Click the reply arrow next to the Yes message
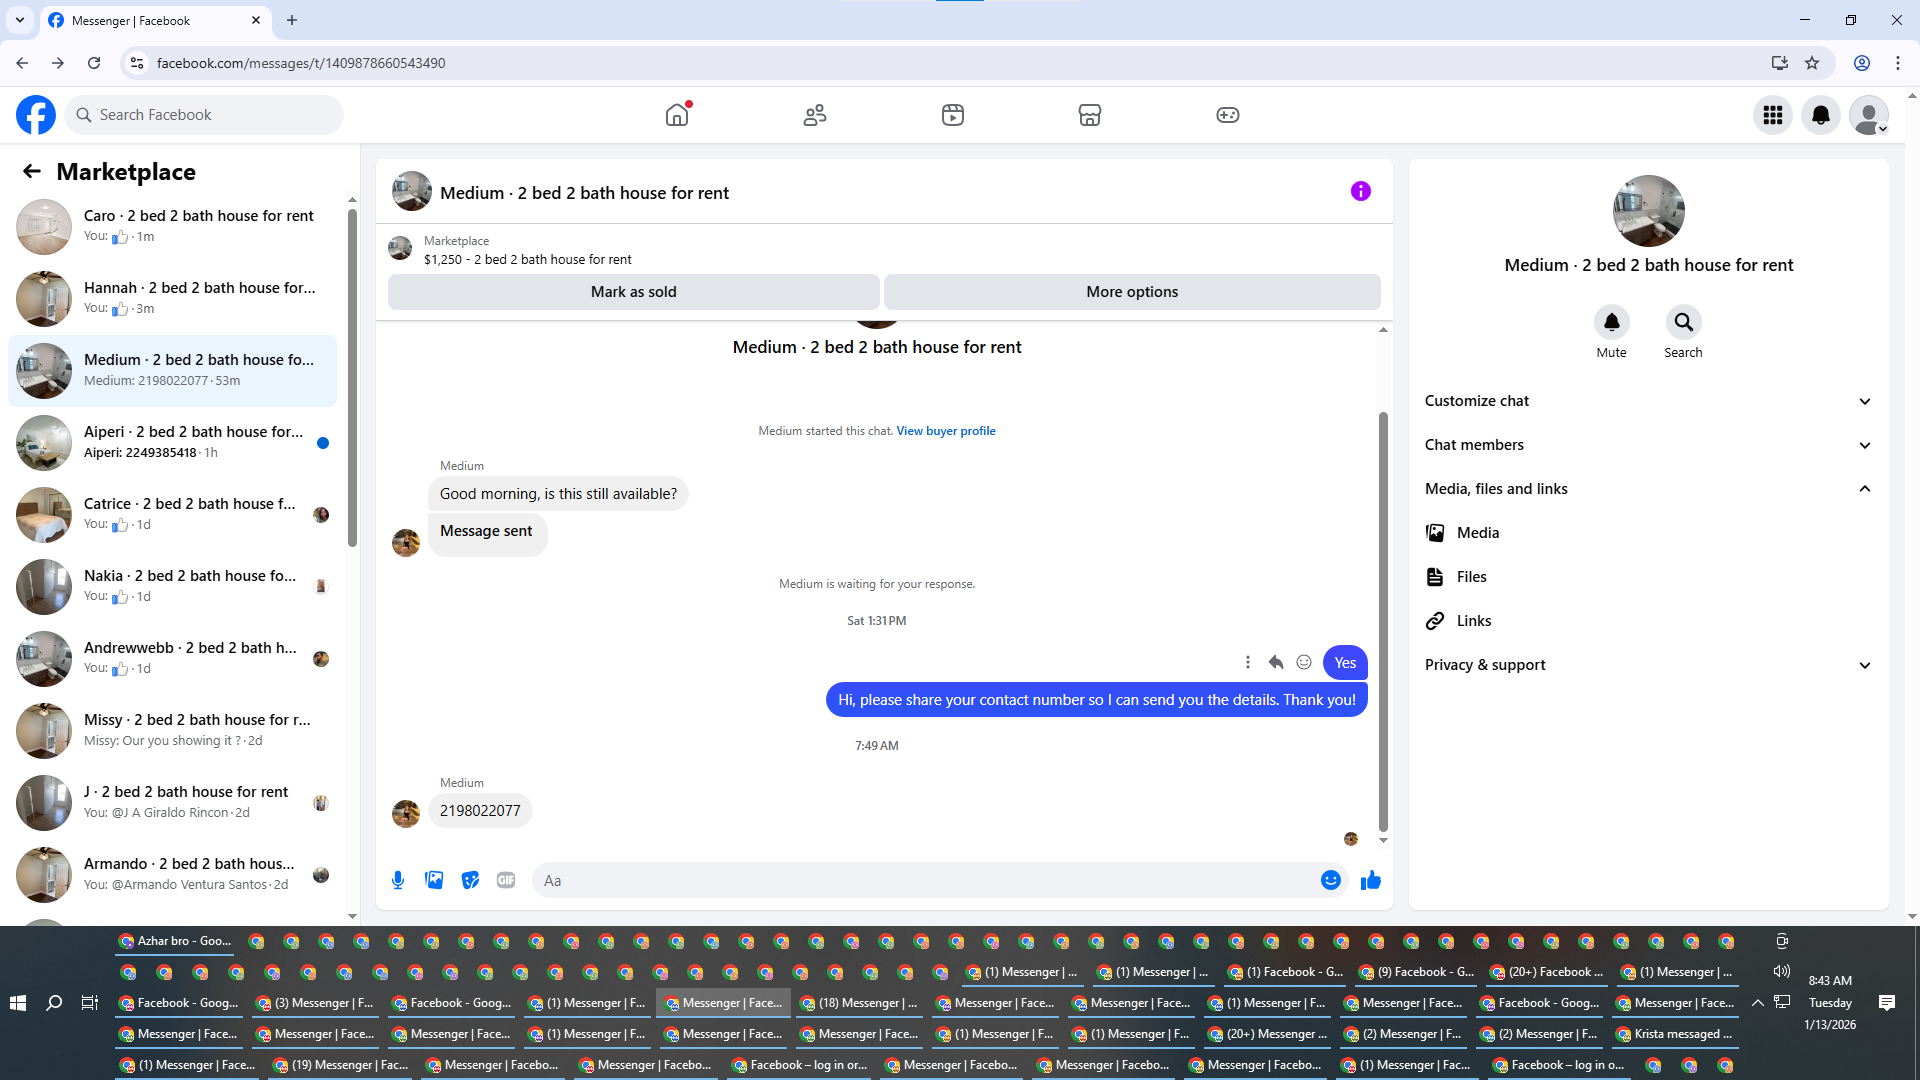The width and height of the screenshot is (1920, 1080). point(1276,662)
